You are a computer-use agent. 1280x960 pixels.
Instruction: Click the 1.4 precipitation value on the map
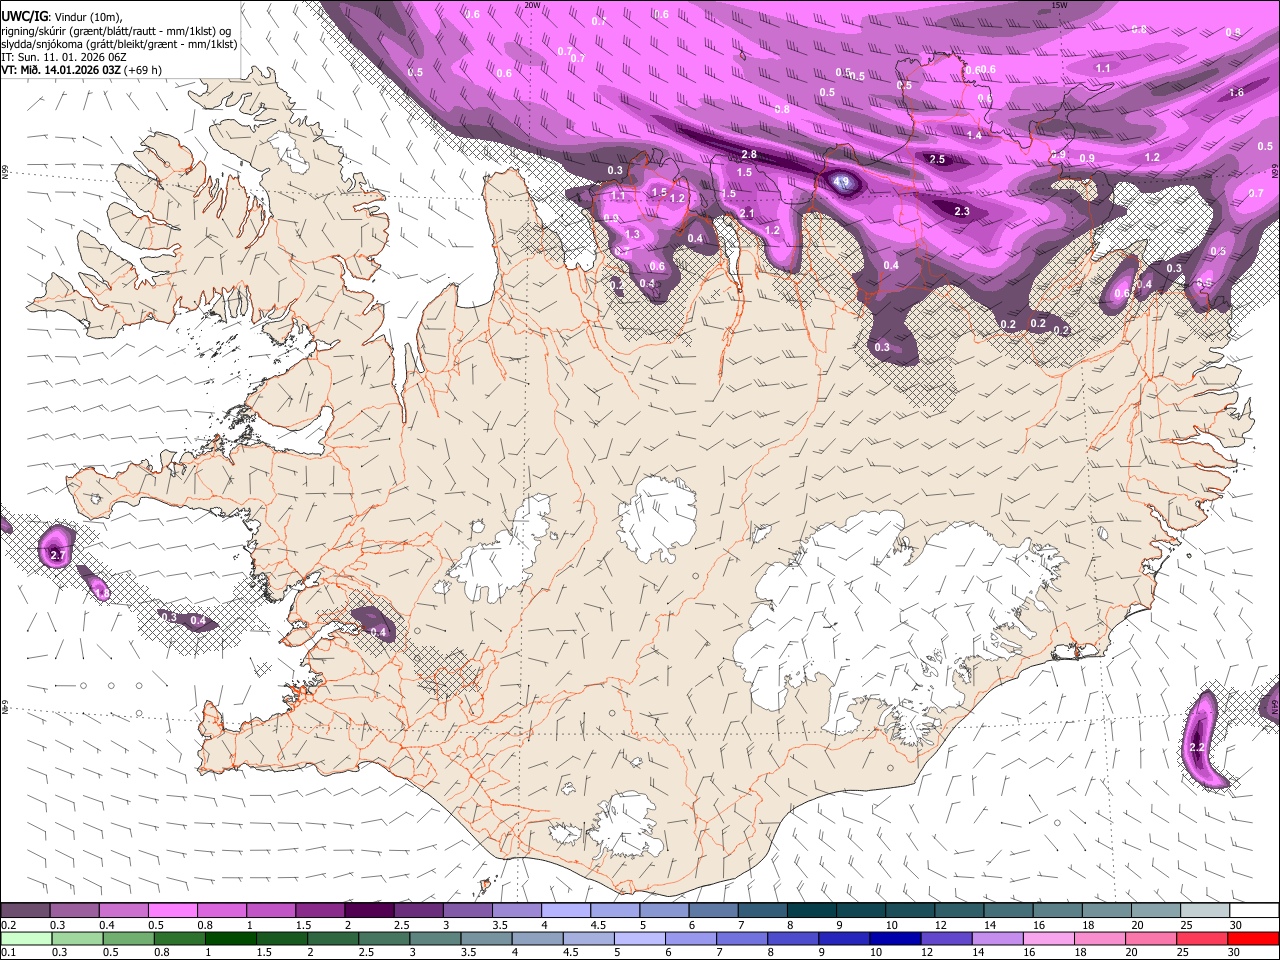pos(974,135)
